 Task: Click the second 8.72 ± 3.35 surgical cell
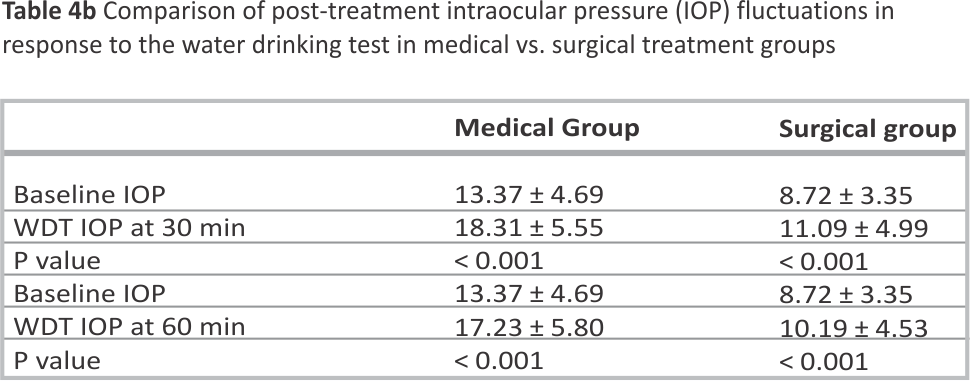846,294
